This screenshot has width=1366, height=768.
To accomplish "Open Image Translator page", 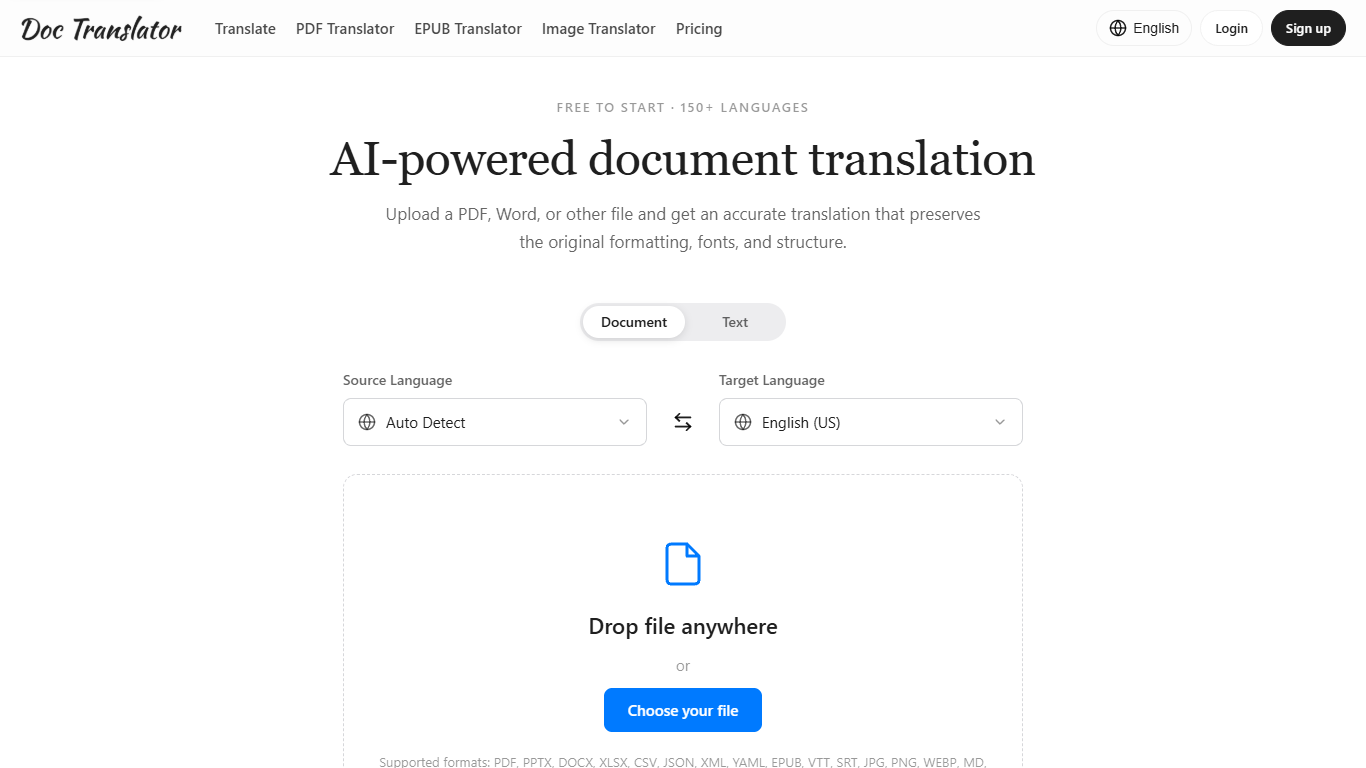I will point(599,29).
